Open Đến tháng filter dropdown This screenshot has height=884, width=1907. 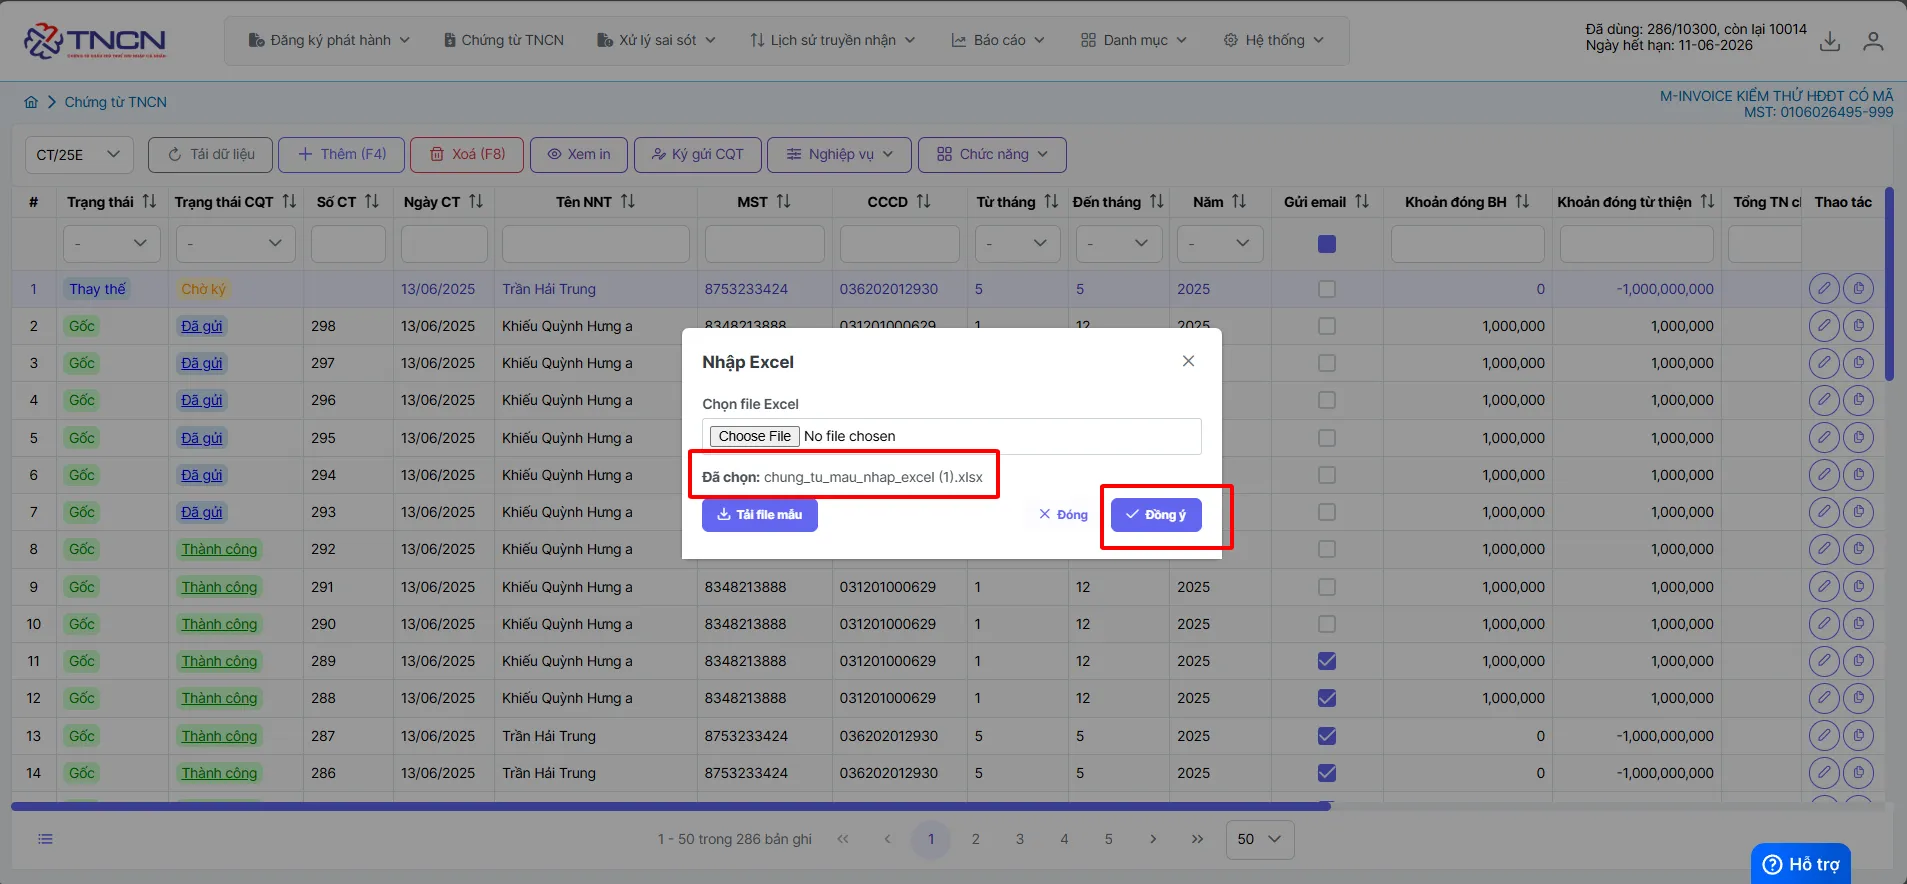tap(1118, 244)
